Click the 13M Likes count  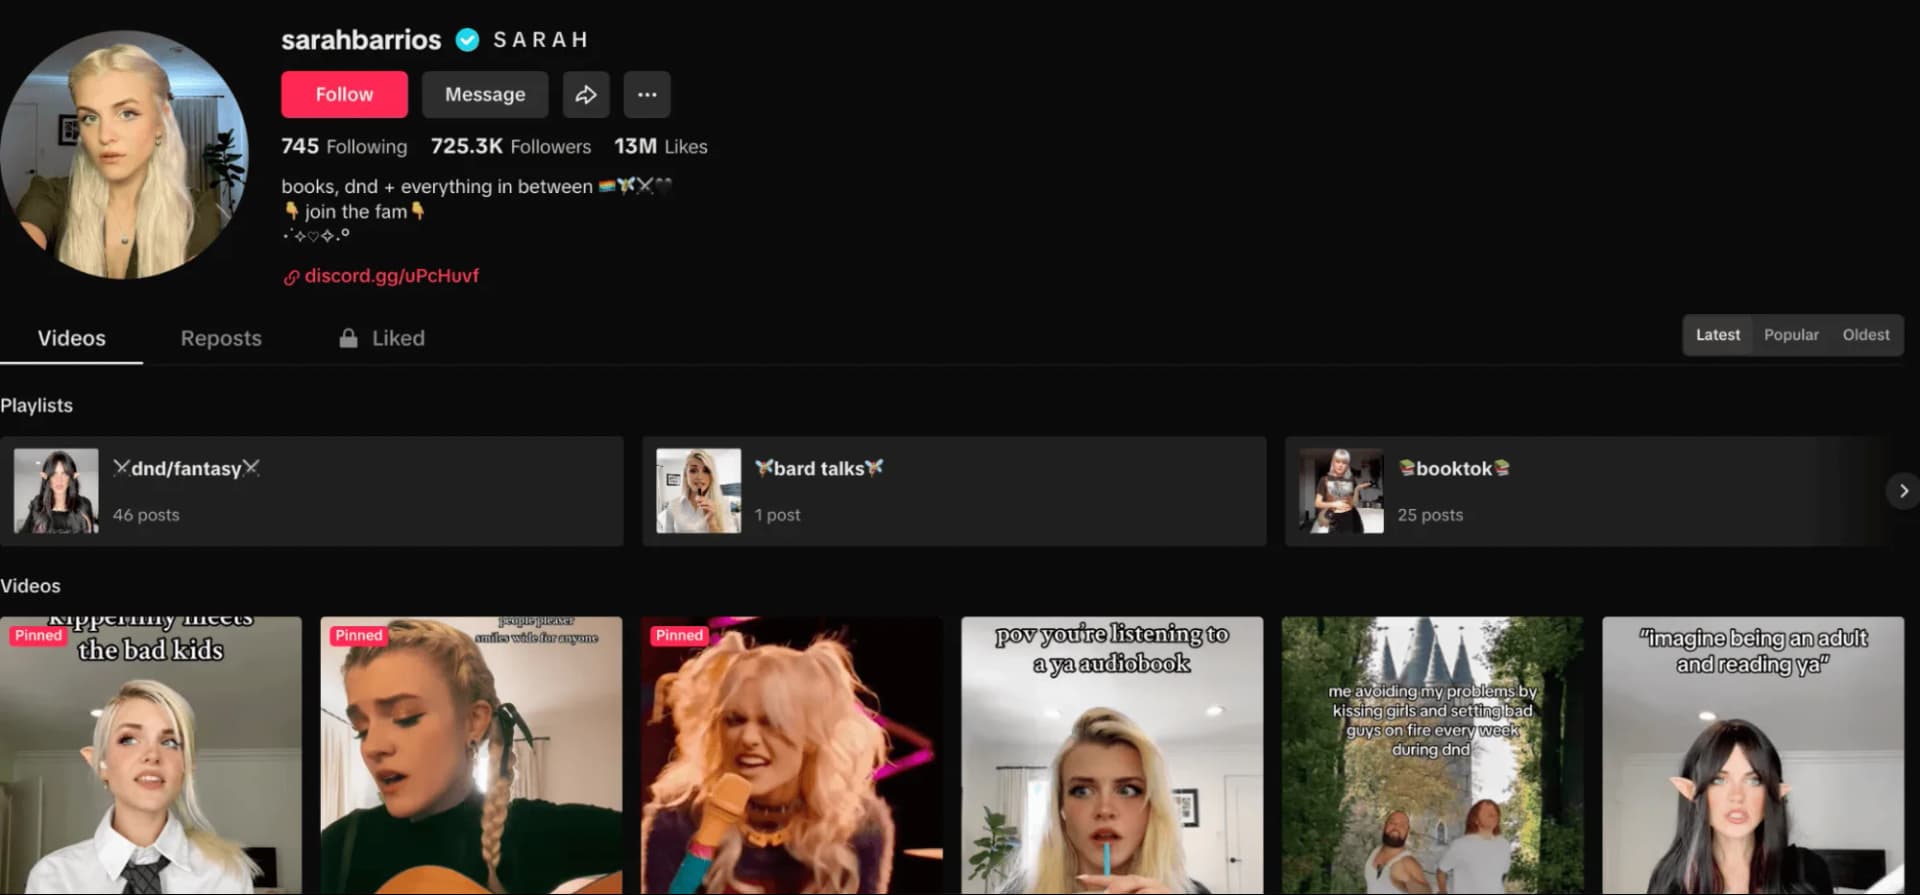tap(661, 146)
